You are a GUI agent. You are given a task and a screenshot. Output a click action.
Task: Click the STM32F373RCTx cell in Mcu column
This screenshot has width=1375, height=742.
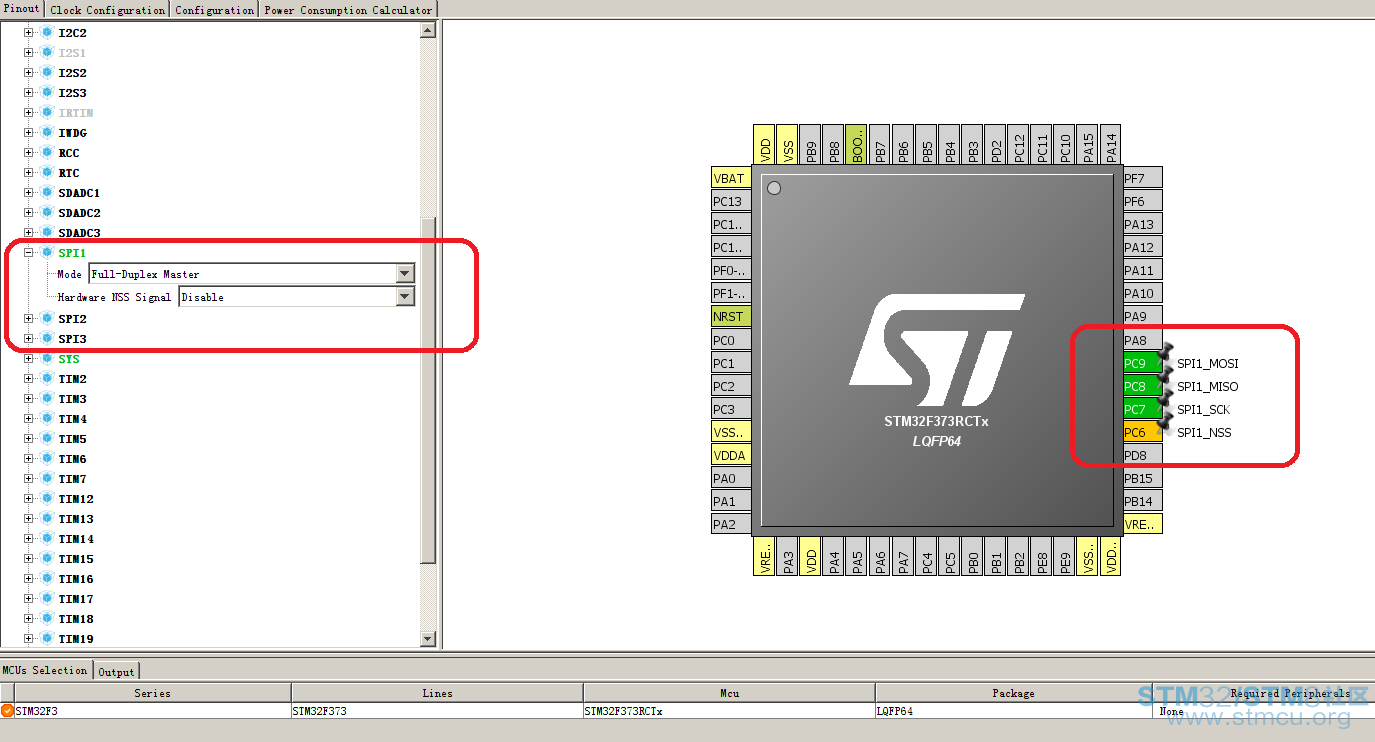click(x=729, y=711)
